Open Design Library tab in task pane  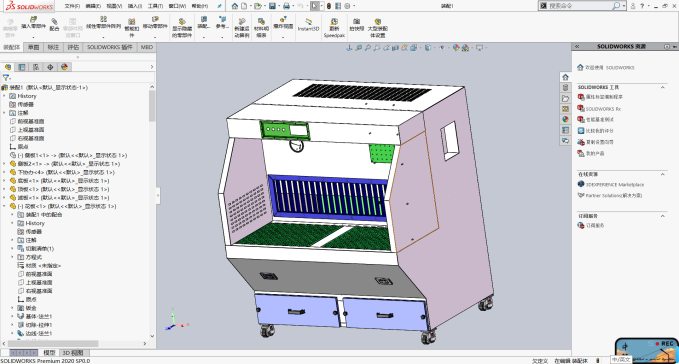[x=565, y=88]
